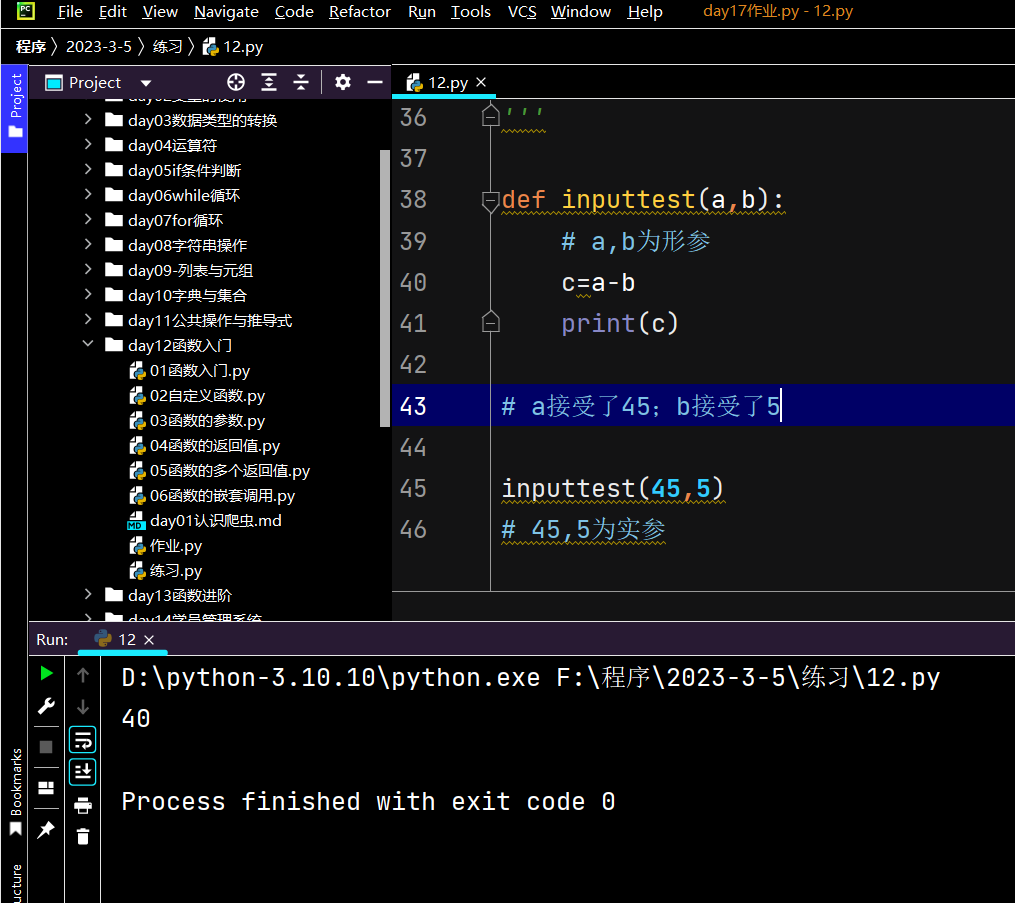This screenshot has height=903, width=1015.
Task: Click the Project tree vertical scrollbar
Action: point(385,288)
